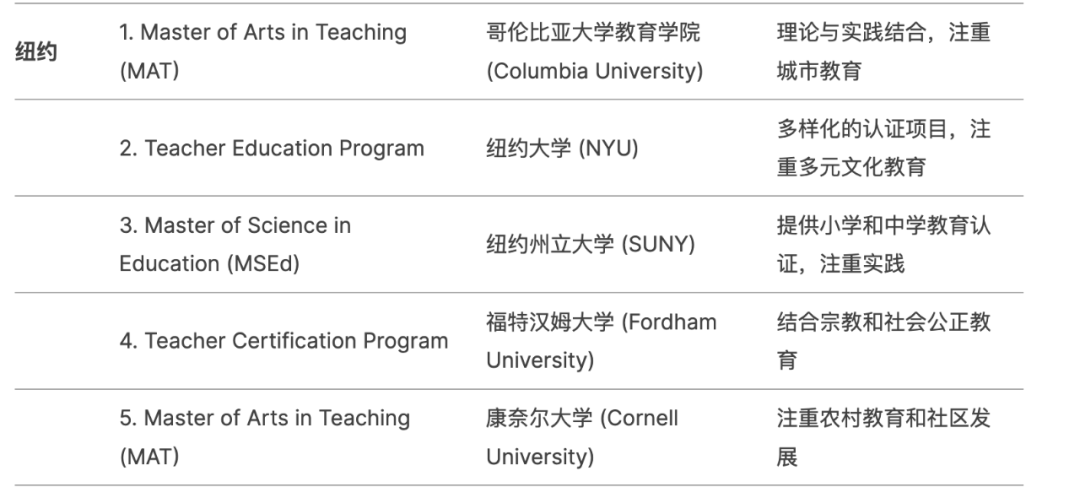The height and width of the screenshot is (487, 1080).
Task: Select the 注重实践 text in the SUNY row
Action: 862,264
